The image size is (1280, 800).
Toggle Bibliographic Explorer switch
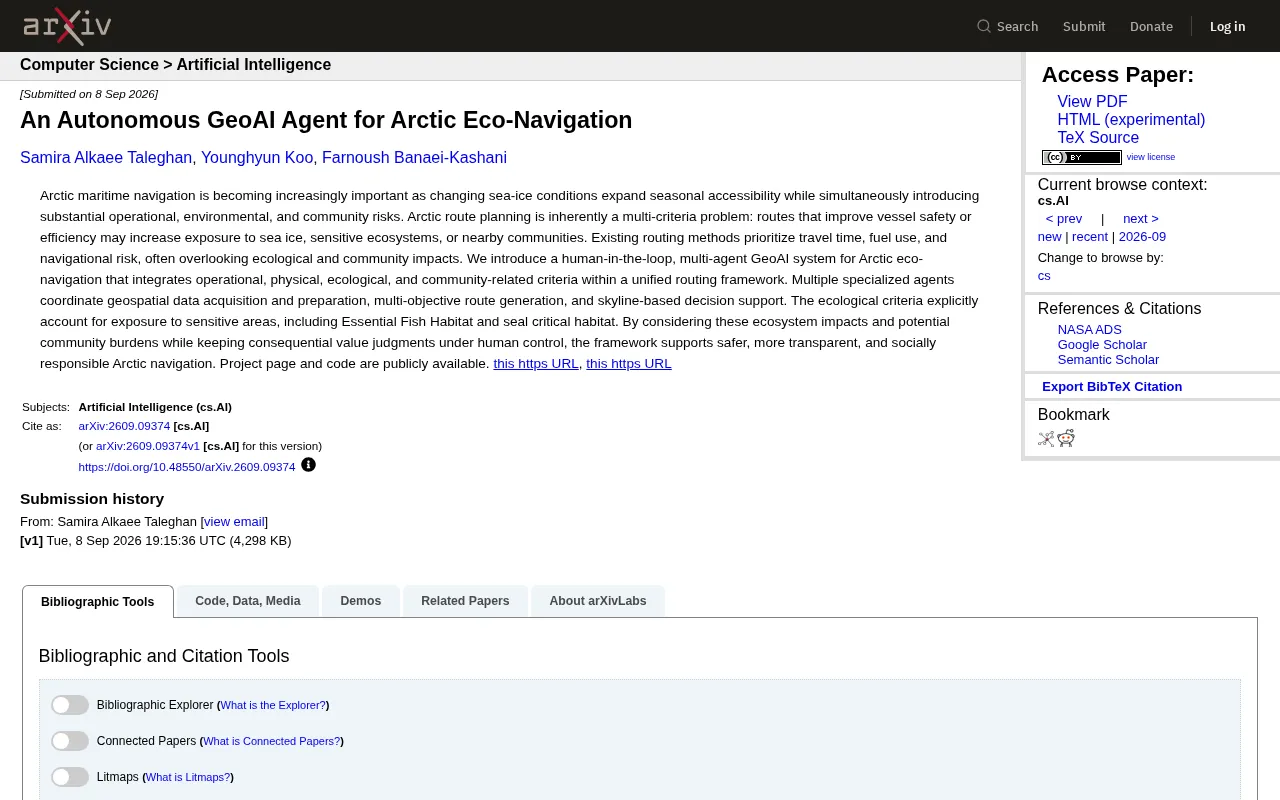[x=70, y=705]
